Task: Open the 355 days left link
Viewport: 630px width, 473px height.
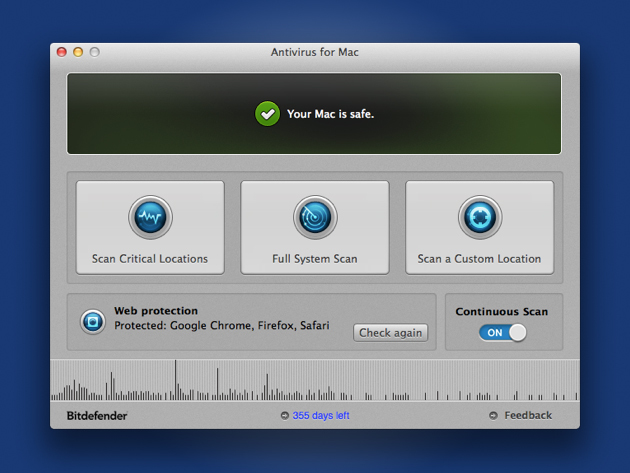Action: (x=321, y=416)
